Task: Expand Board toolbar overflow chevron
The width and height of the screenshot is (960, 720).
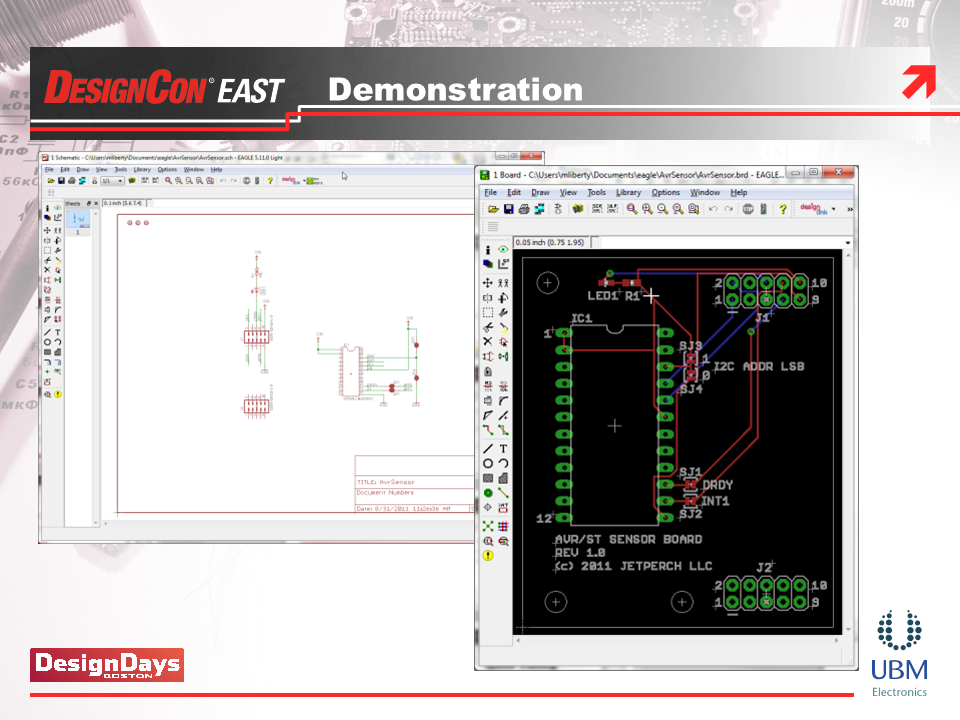Action: click(849, 209)
